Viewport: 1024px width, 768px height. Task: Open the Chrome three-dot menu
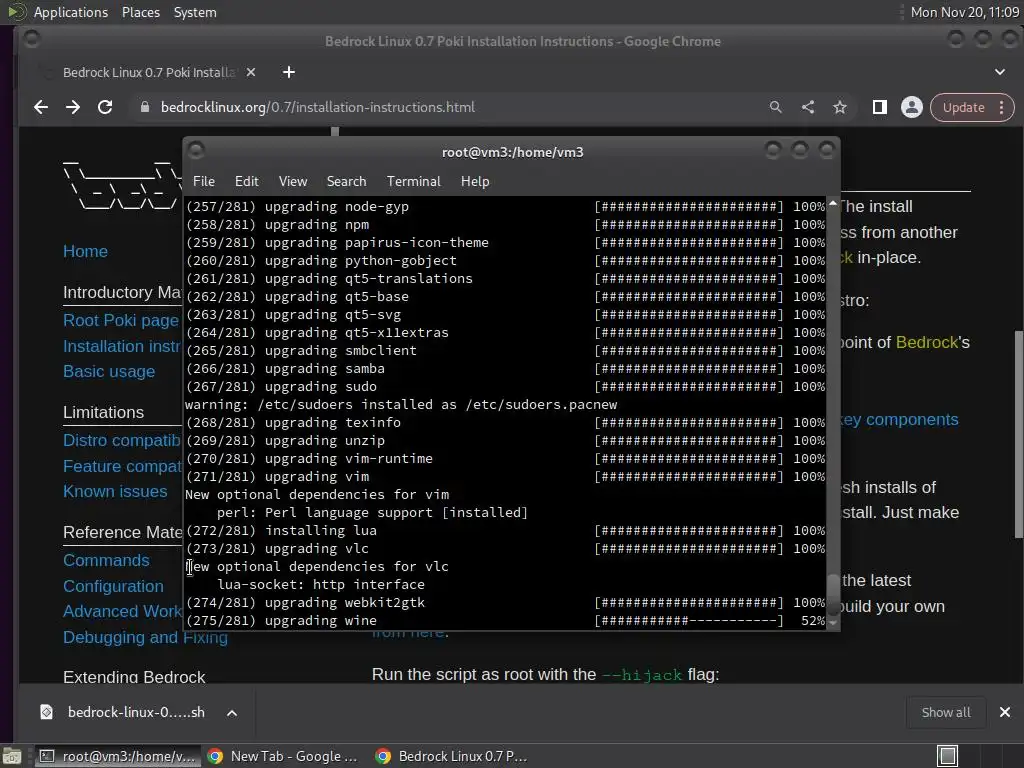click(x=1001, y=108)
